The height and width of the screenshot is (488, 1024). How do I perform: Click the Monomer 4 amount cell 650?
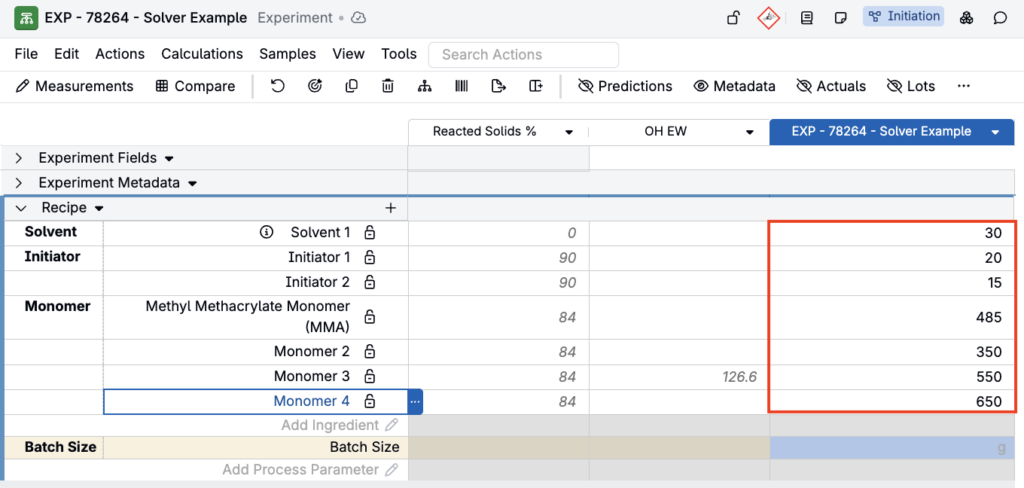click(892, 401)
